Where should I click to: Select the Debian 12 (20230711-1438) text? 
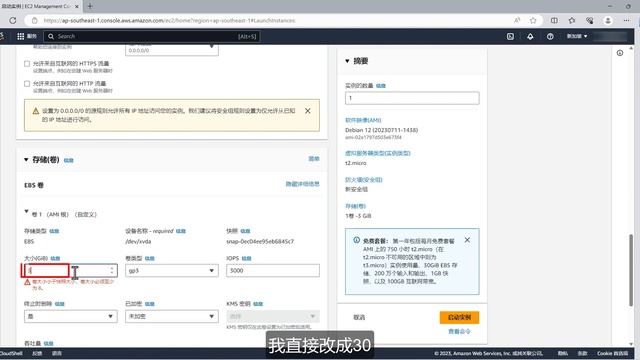point(382,130)
